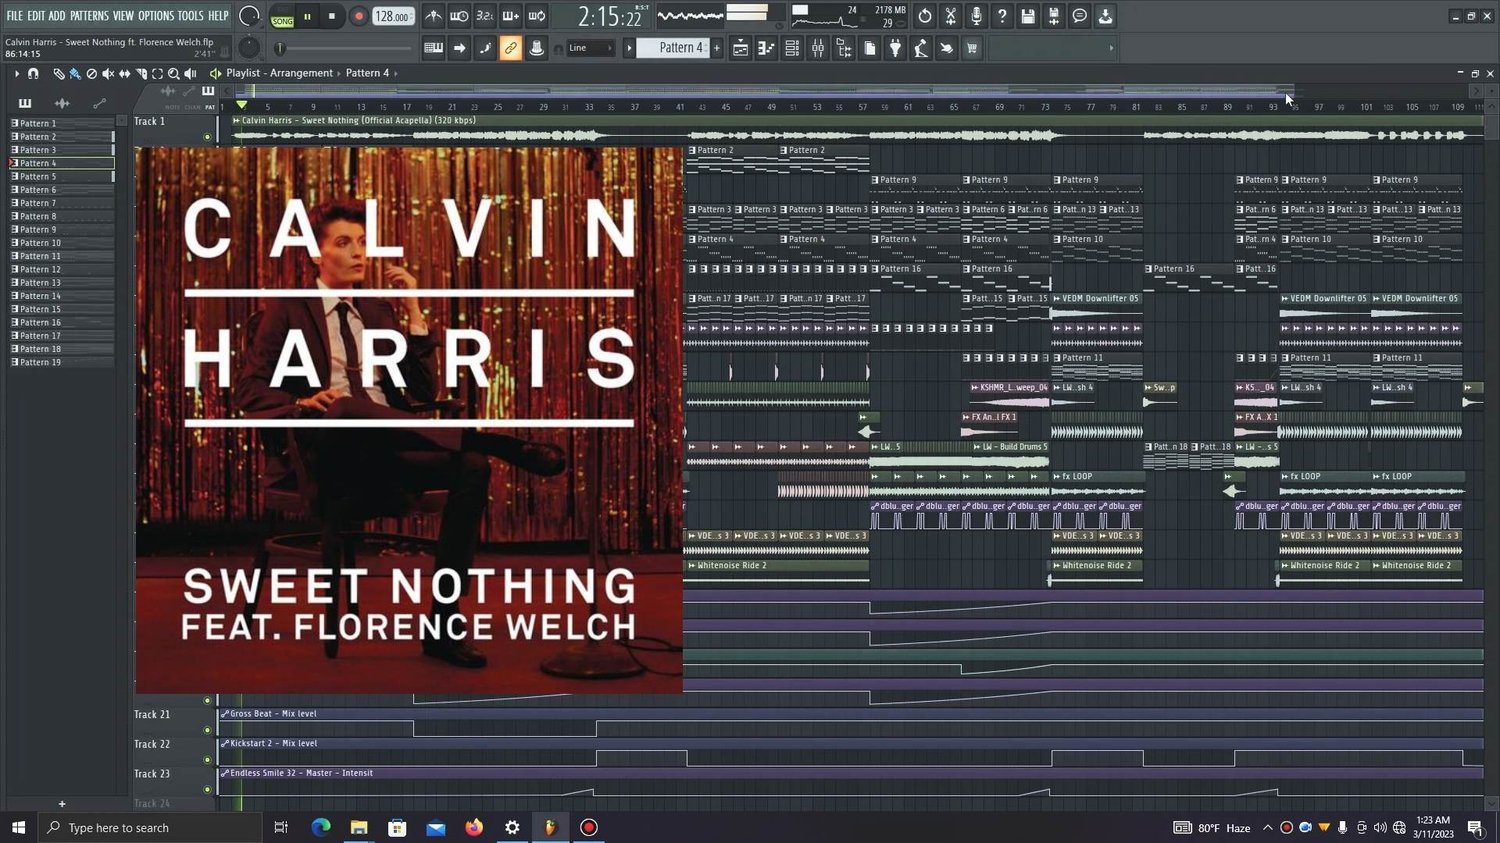This screenshot has width=1500, height=843.
Task: Open the TOOLS menu
Action: (x=190, y=16)
